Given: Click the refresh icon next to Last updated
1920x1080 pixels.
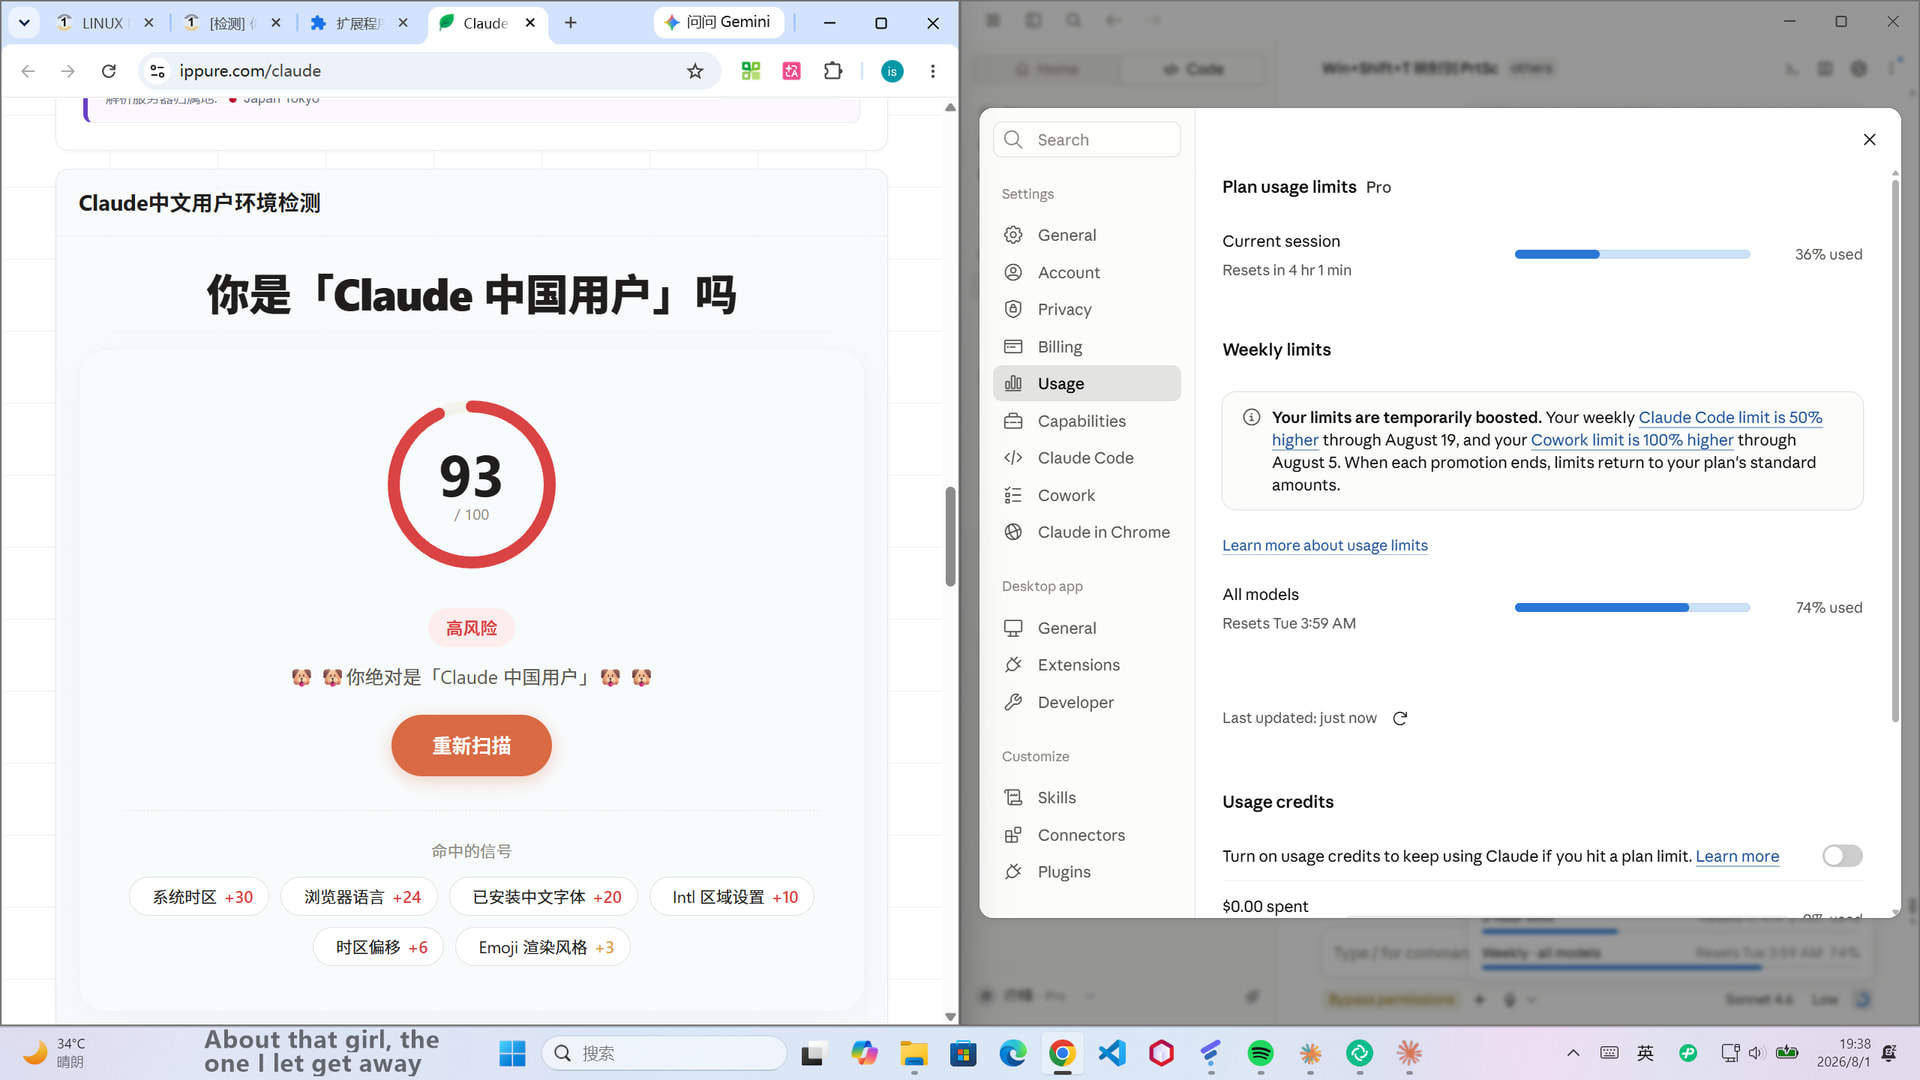Looking at the screenshot, I should 1400,718.
